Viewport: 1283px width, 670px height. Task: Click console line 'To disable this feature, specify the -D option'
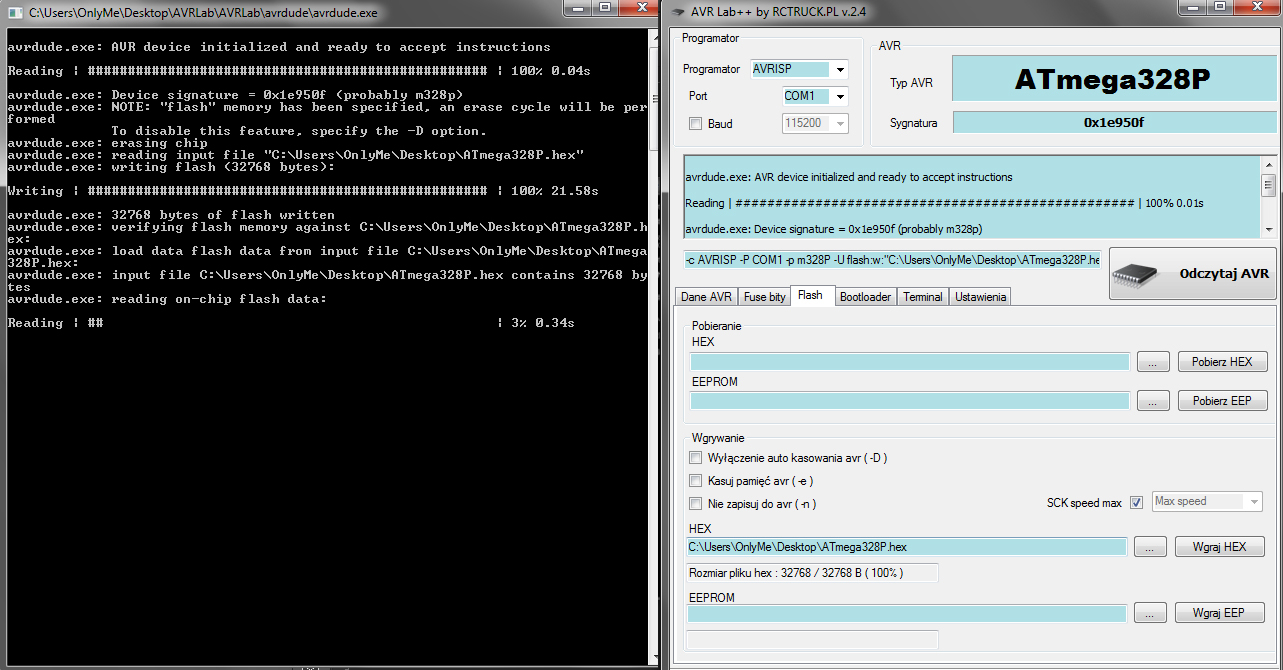pos(299,131)
